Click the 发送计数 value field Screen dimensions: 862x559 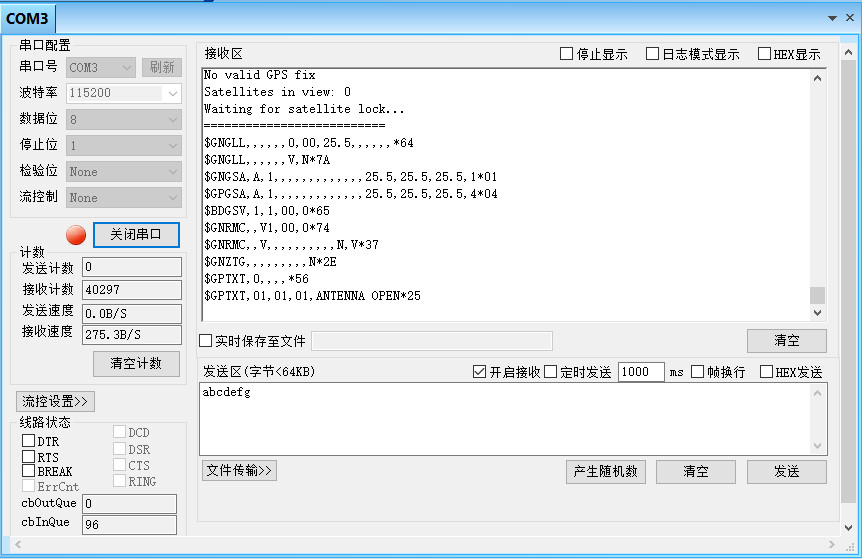pos(132,267)
